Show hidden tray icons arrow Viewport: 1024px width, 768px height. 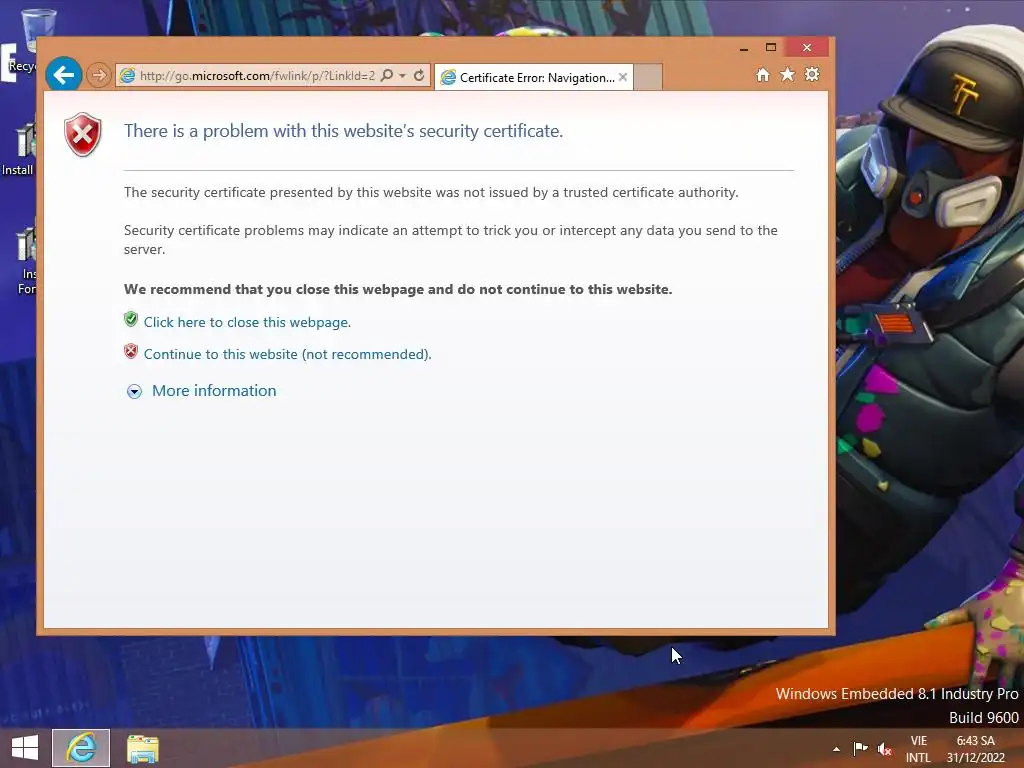[837, 749]
